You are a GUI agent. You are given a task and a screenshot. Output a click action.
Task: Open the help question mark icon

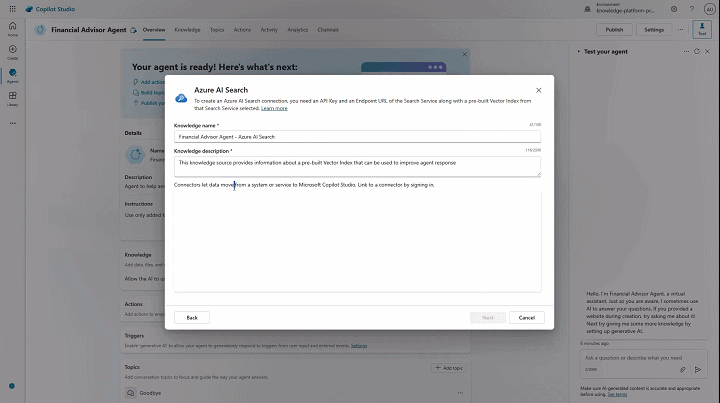(x=691, y=9)
